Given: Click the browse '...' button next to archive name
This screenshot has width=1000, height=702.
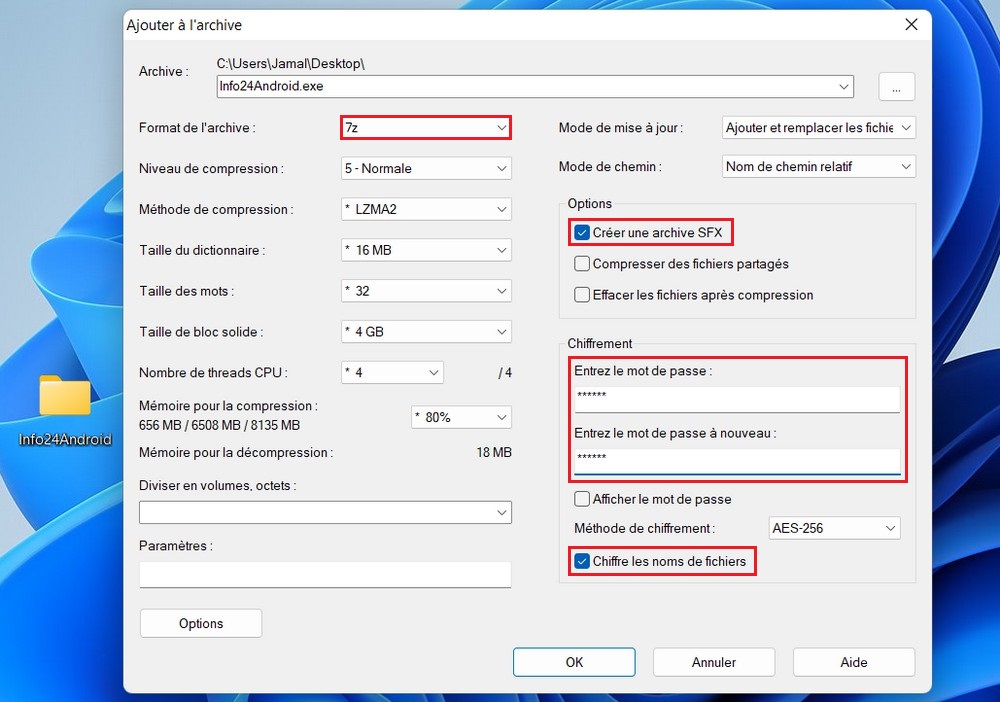Looking at the screenshot, I should click(896, 87).
